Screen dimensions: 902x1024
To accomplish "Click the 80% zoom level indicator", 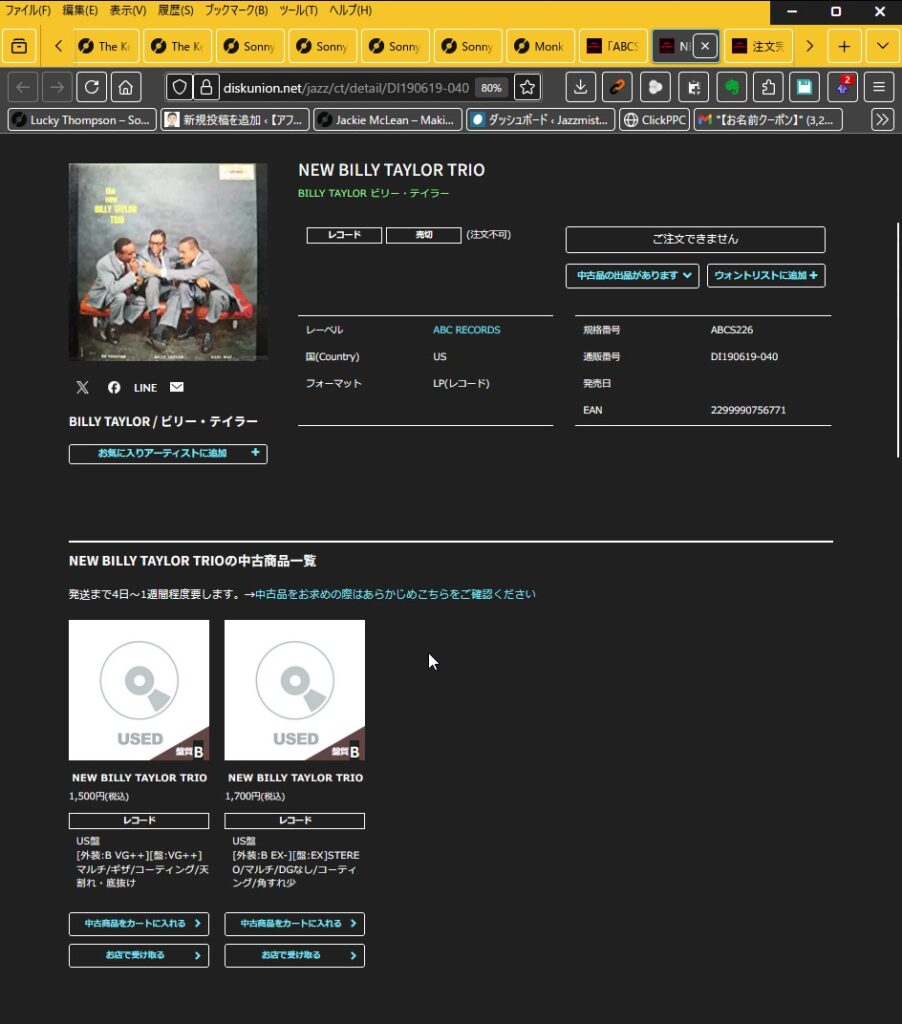I will (491, 88).
